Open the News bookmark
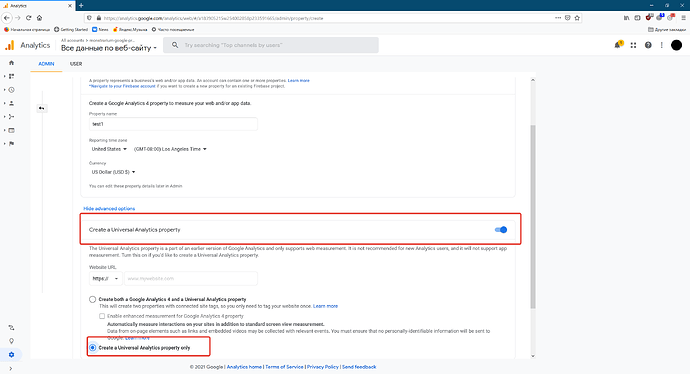This screenshot has width=690, height=374. 100,29
